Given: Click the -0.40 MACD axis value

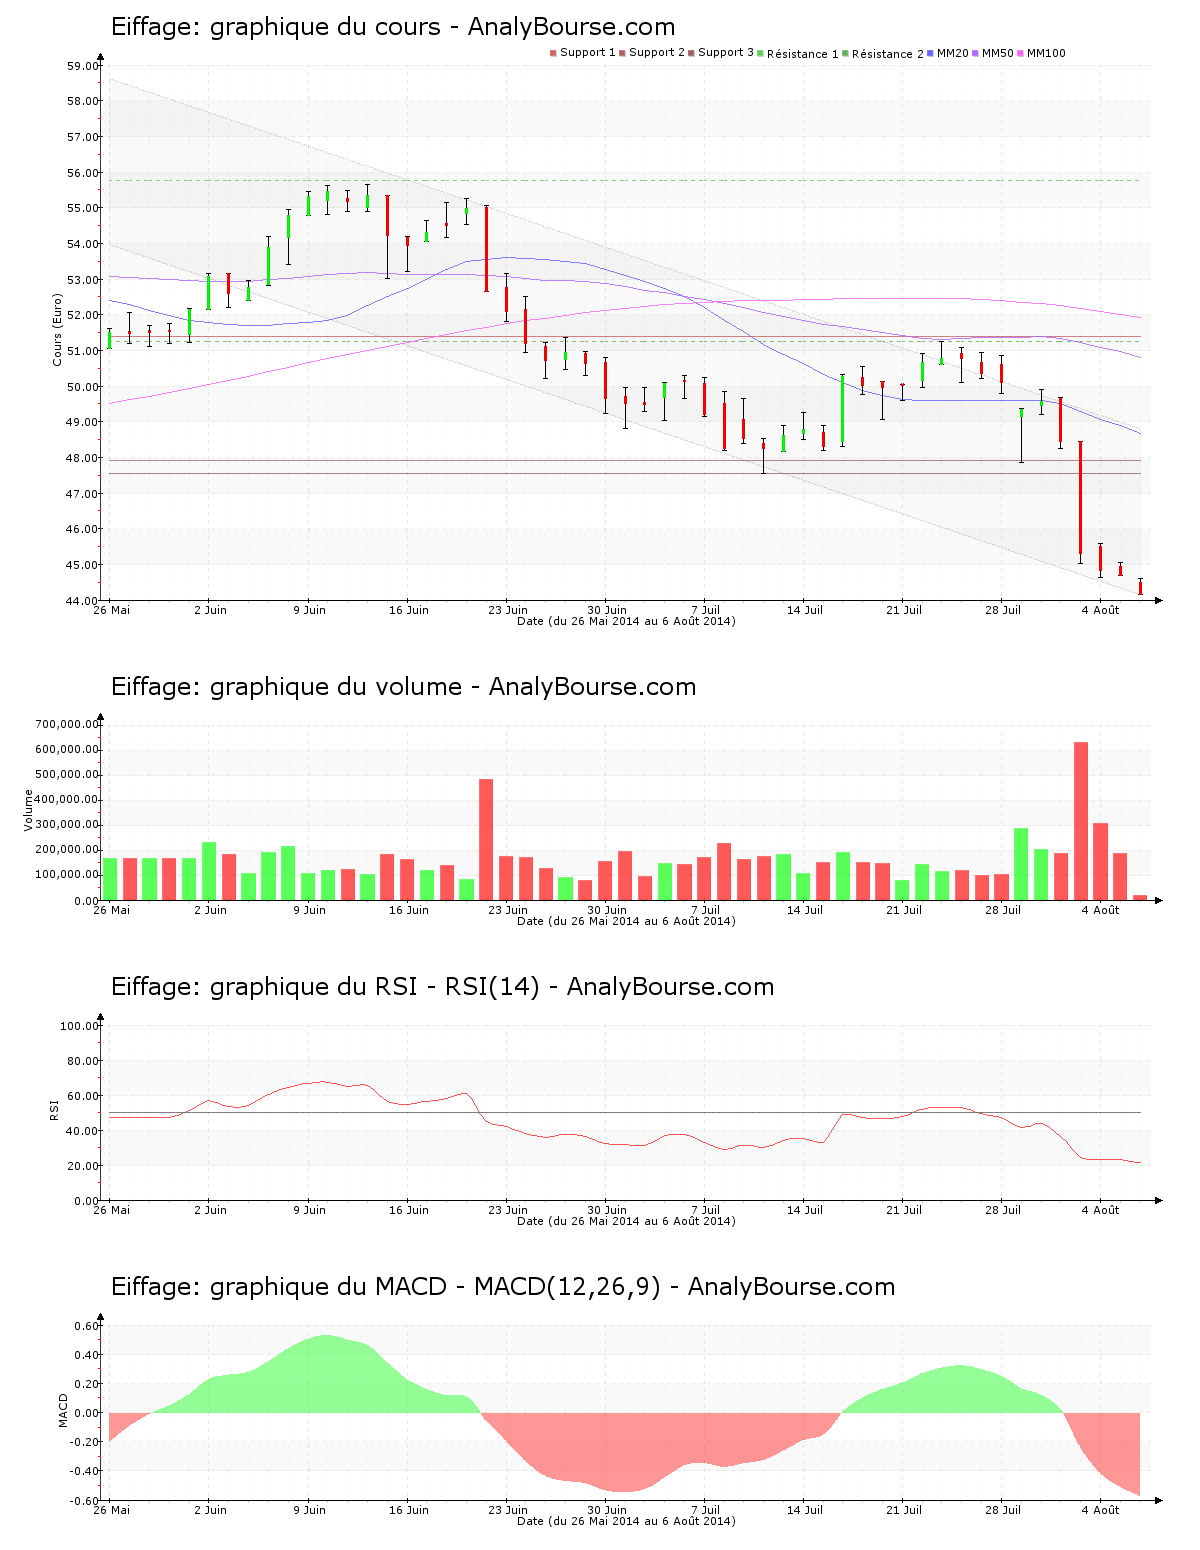Looking at the screenshot, I should click(84, 1471).
